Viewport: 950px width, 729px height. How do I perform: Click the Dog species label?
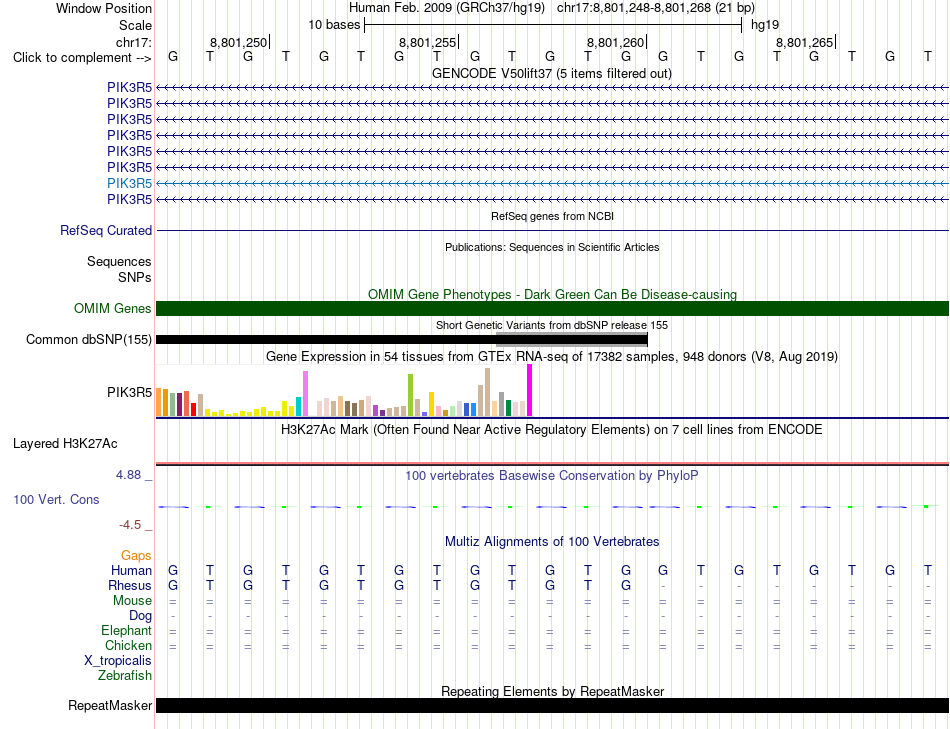(140, 616)
